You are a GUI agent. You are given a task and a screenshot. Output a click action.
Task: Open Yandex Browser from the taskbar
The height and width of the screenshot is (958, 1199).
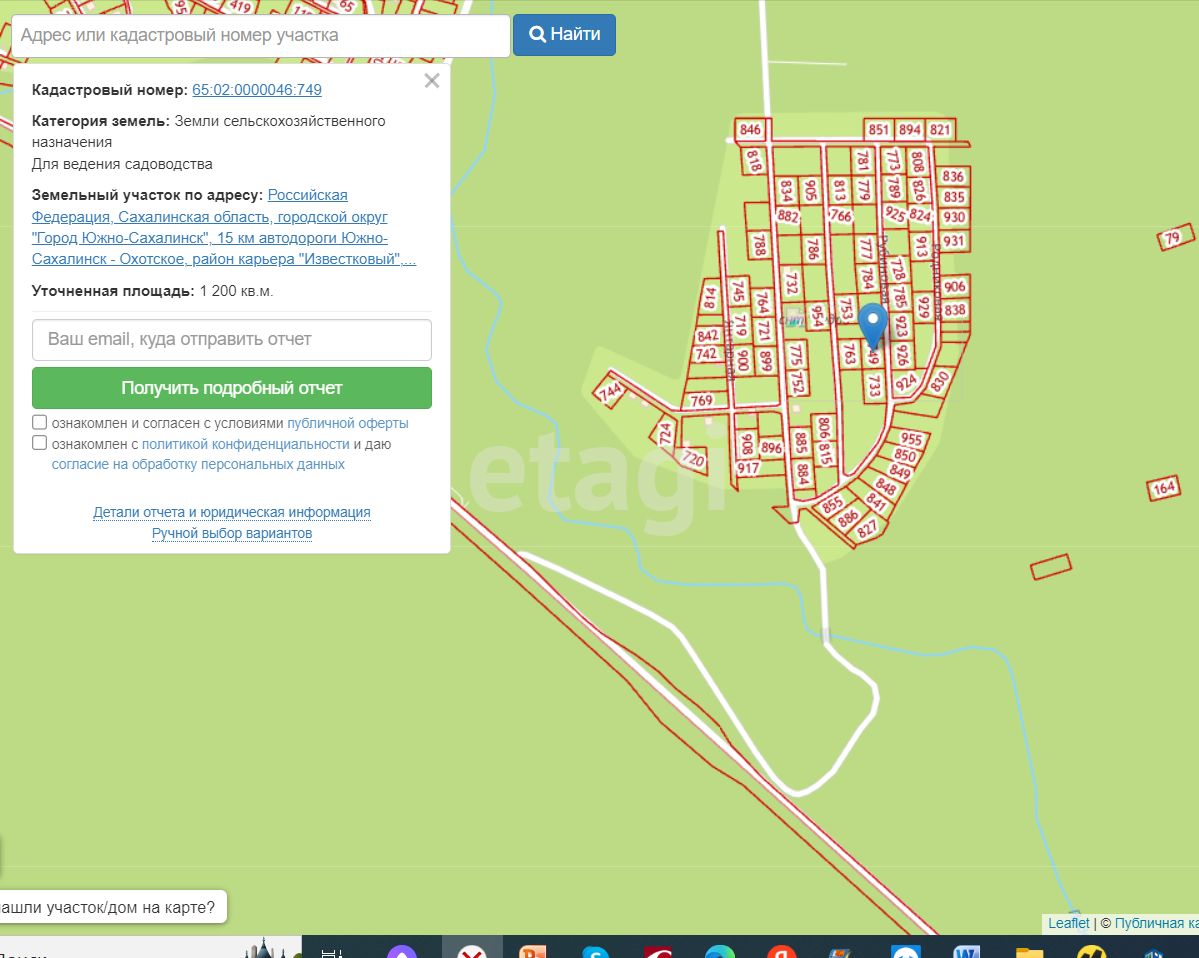click(781, 952)
